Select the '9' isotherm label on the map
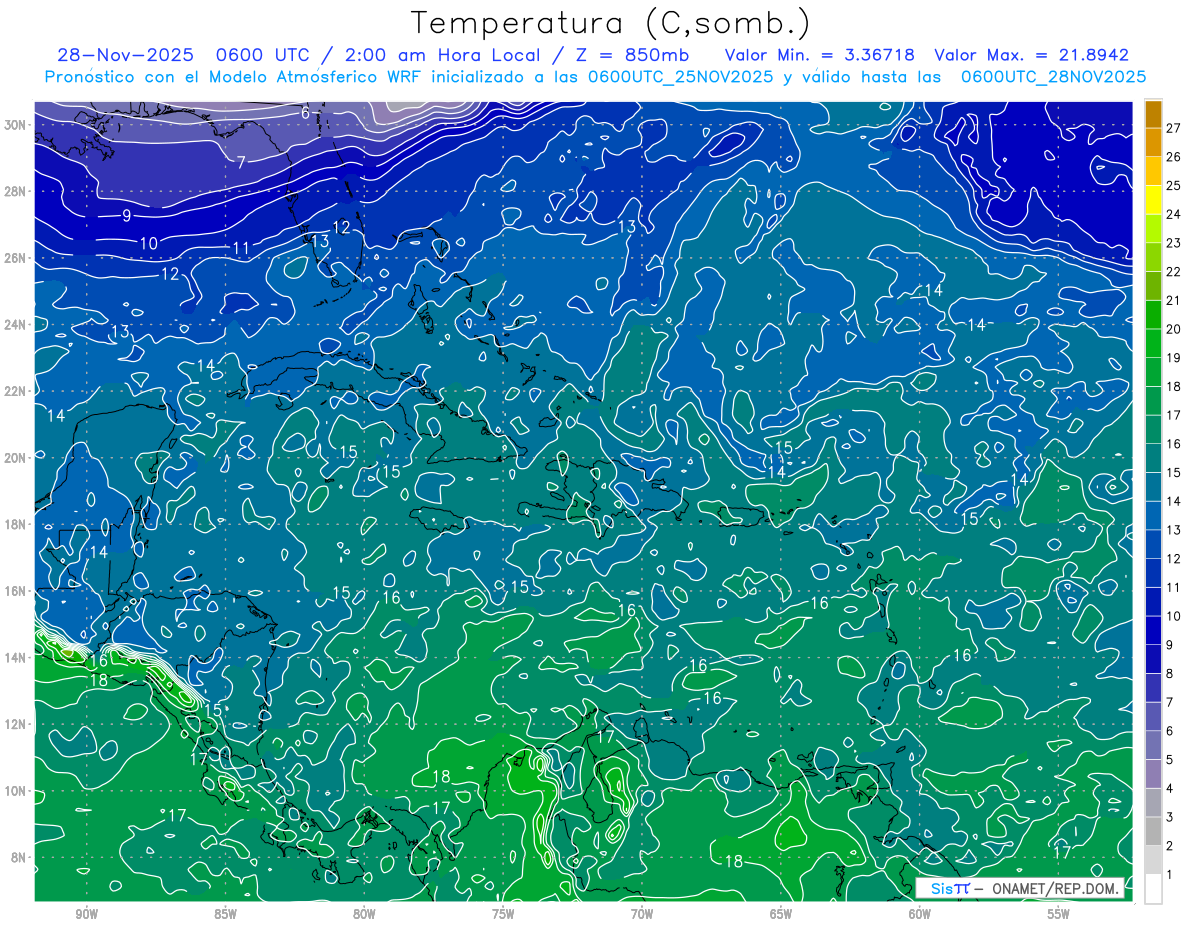Viewport: 1200px width, 927px height. click(127, 215)
